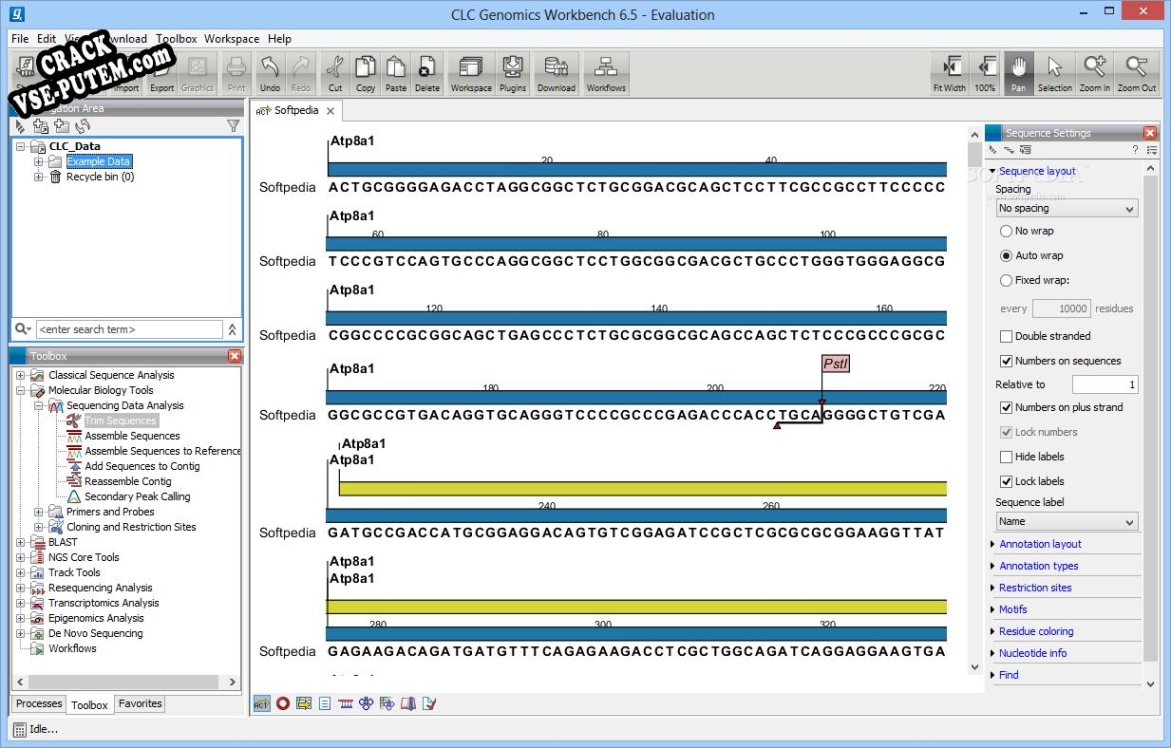Set zoom to 100% icon
Screen dimensions: 1171x748
pyautogui.click(x=985, y=73)
